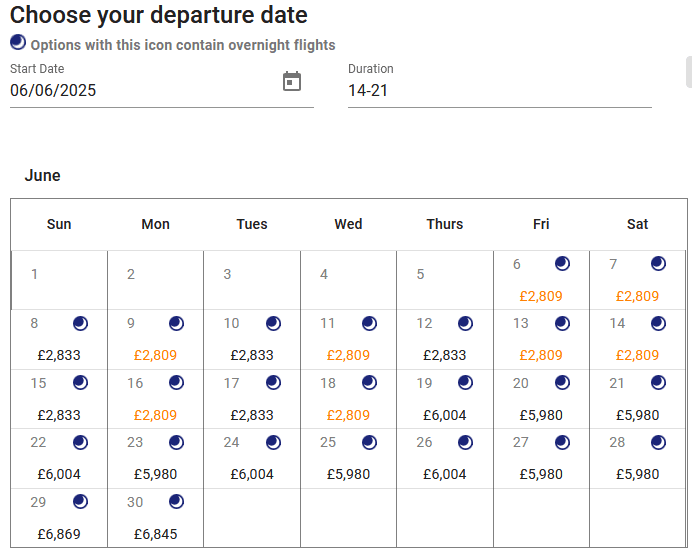Click the overnight moon icon on June 6
The image size is (692, 554).
click(562, 264)
